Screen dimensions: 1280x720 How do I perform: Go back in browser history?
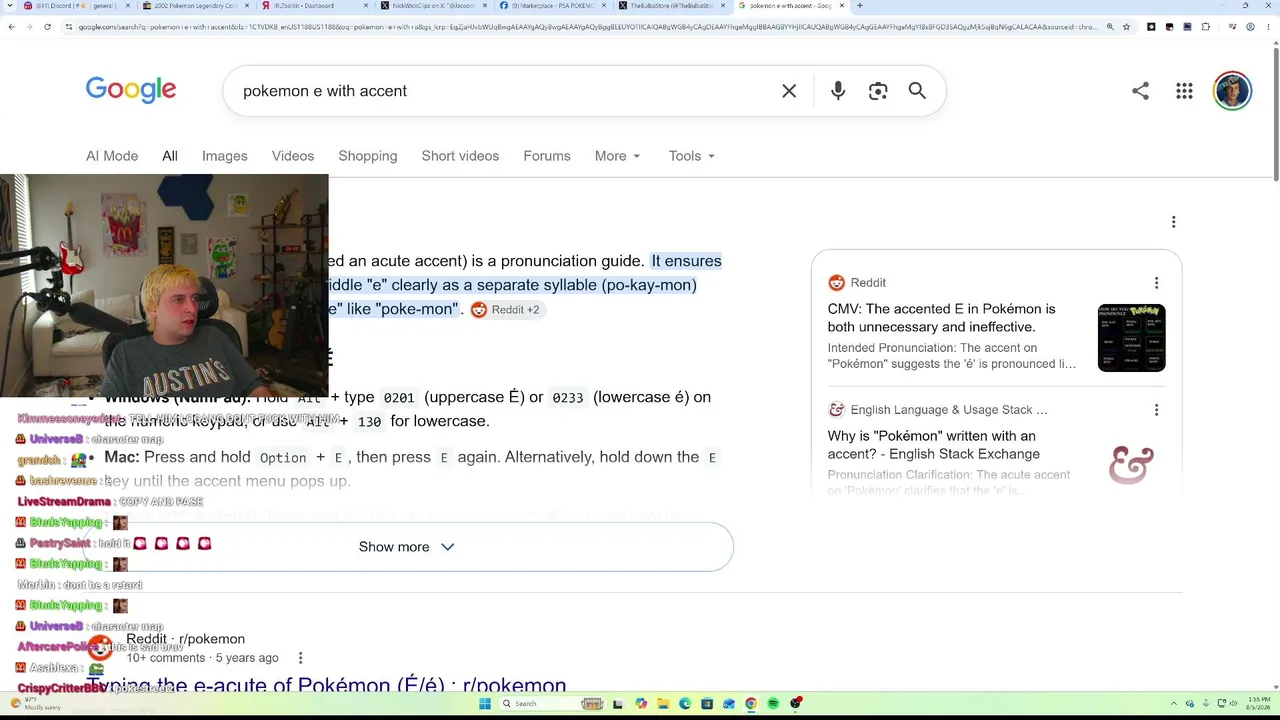point(11,27)
